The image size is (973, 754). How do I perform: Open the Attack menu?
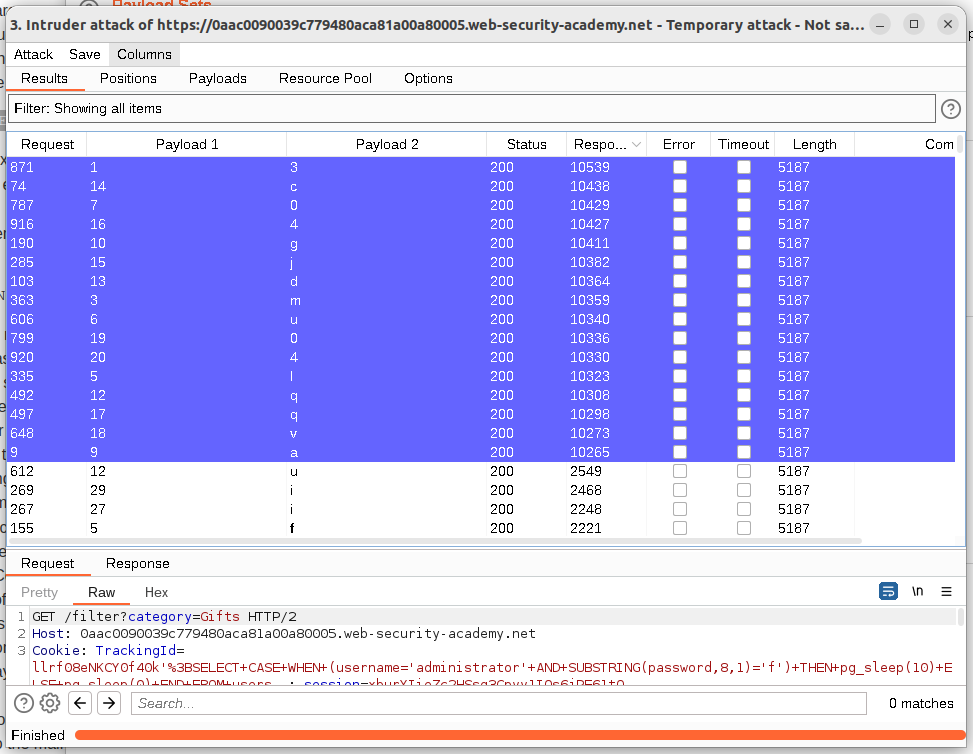click(x=34, y=55)
